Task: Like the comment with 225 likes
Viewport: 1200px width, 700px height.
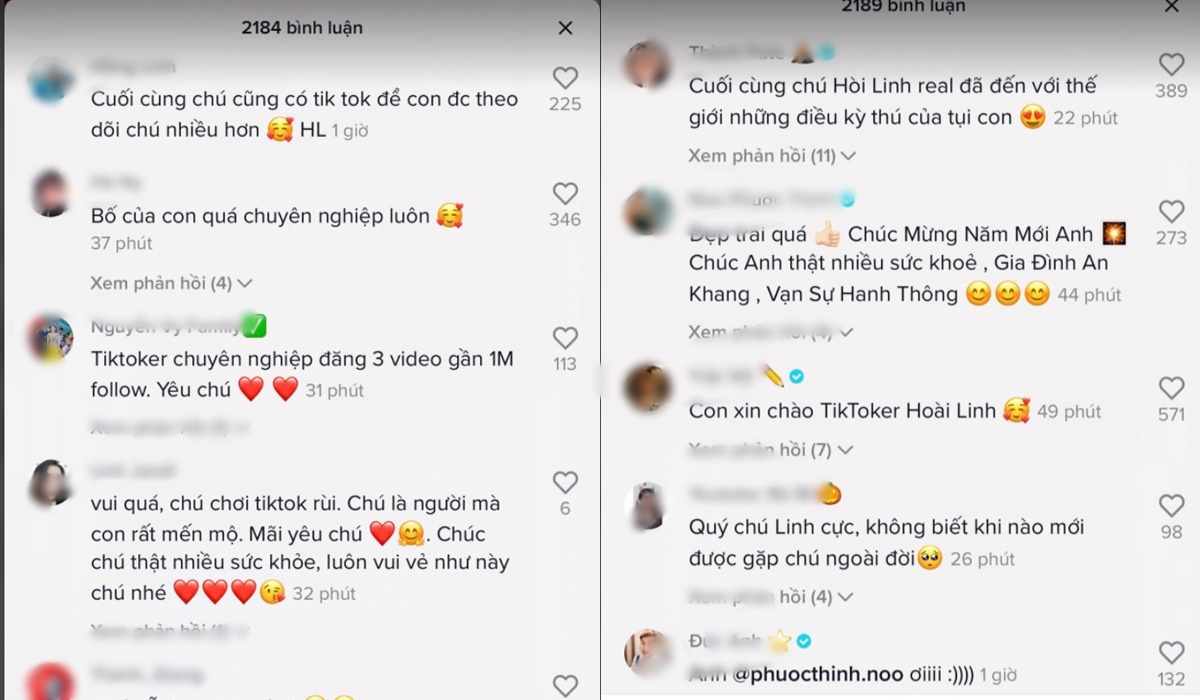Action: pyautogui.click(x=565, y=77)
